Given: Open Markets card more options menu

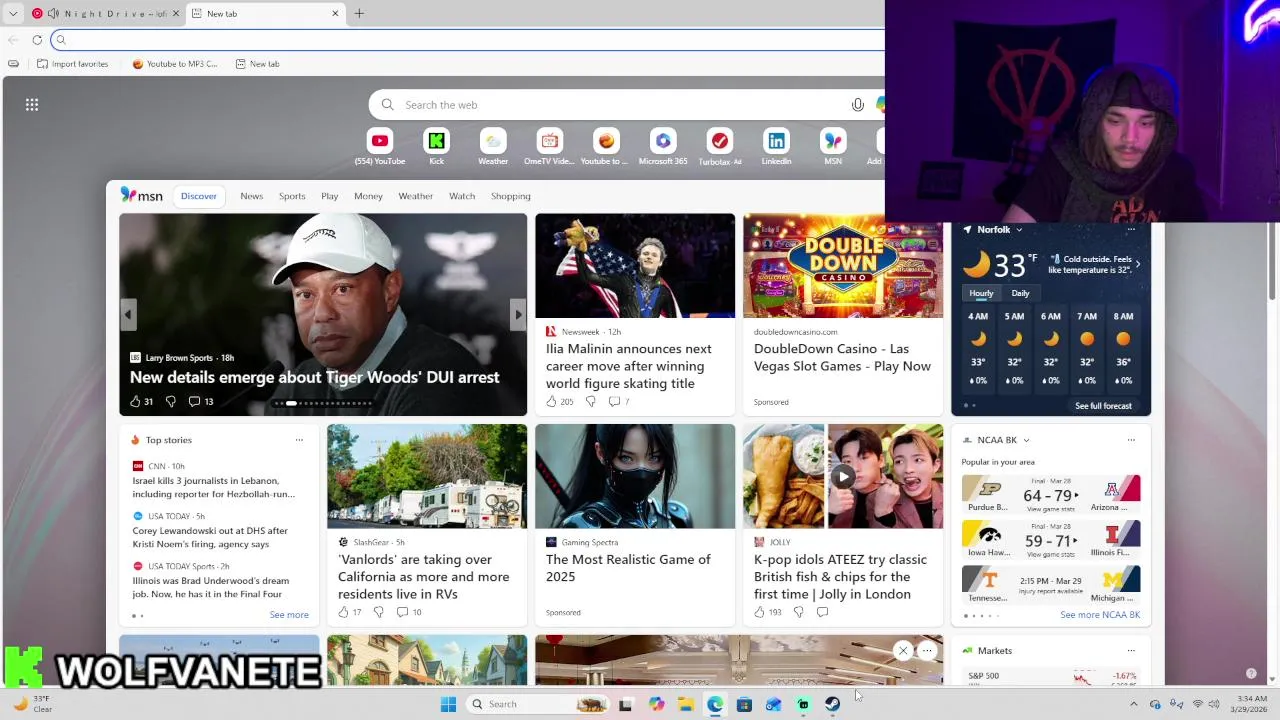Looking at the screenshot, I should coord(1131,650).
